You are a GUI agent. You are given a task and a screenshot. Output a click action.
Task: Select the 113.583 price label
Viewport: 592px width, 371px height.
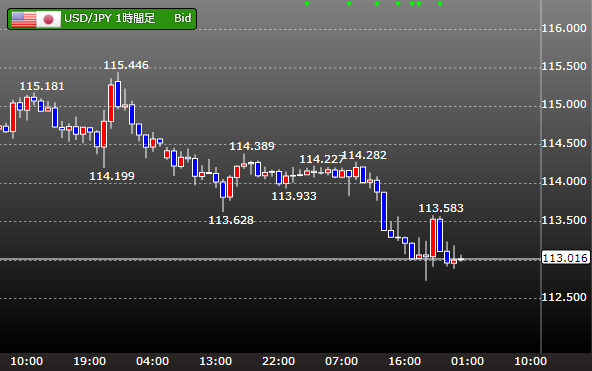[x=441, y=208]
